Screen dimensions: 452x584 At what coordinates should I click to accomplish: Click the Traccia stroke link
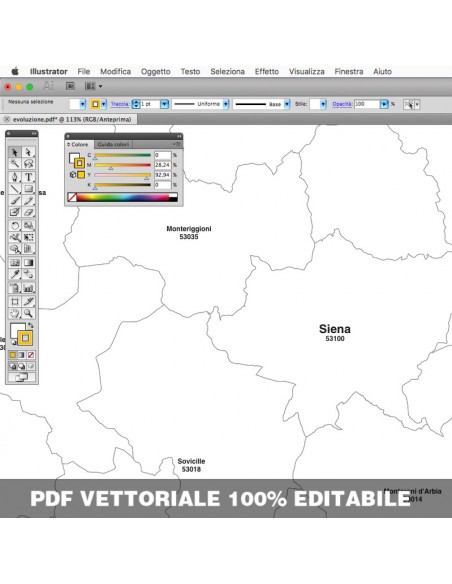120,104
